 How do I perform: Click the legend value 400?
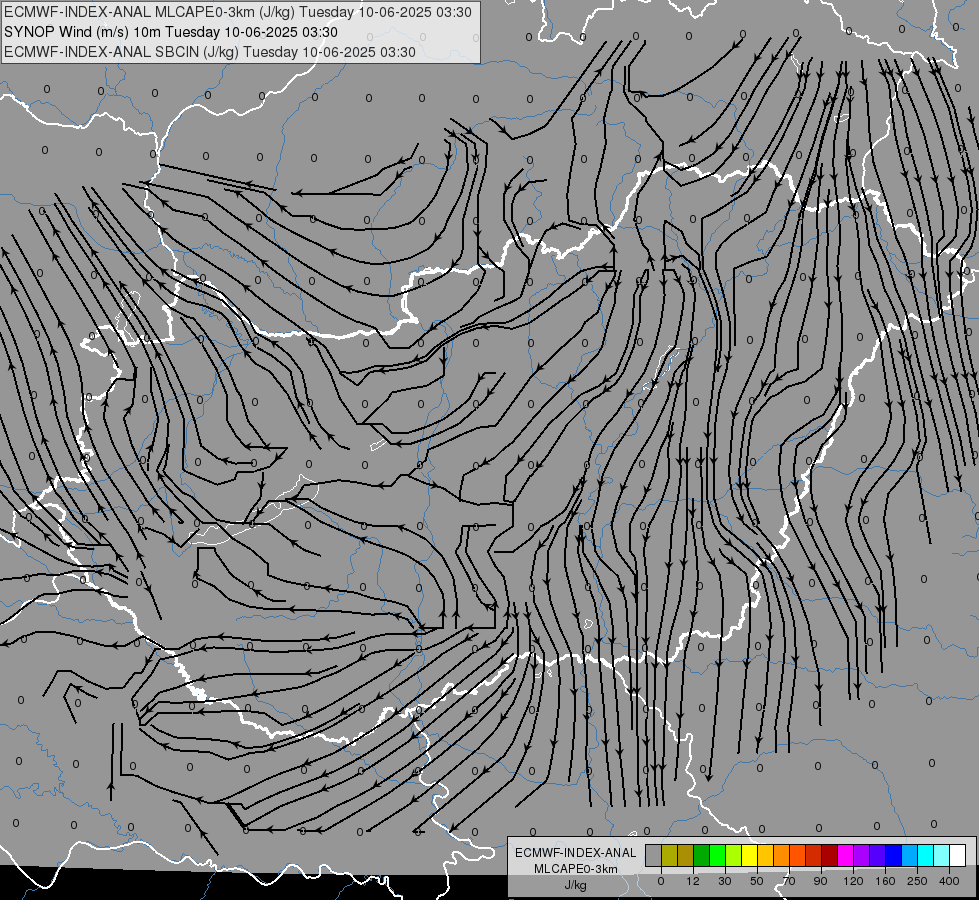click(x=949, y=881)
